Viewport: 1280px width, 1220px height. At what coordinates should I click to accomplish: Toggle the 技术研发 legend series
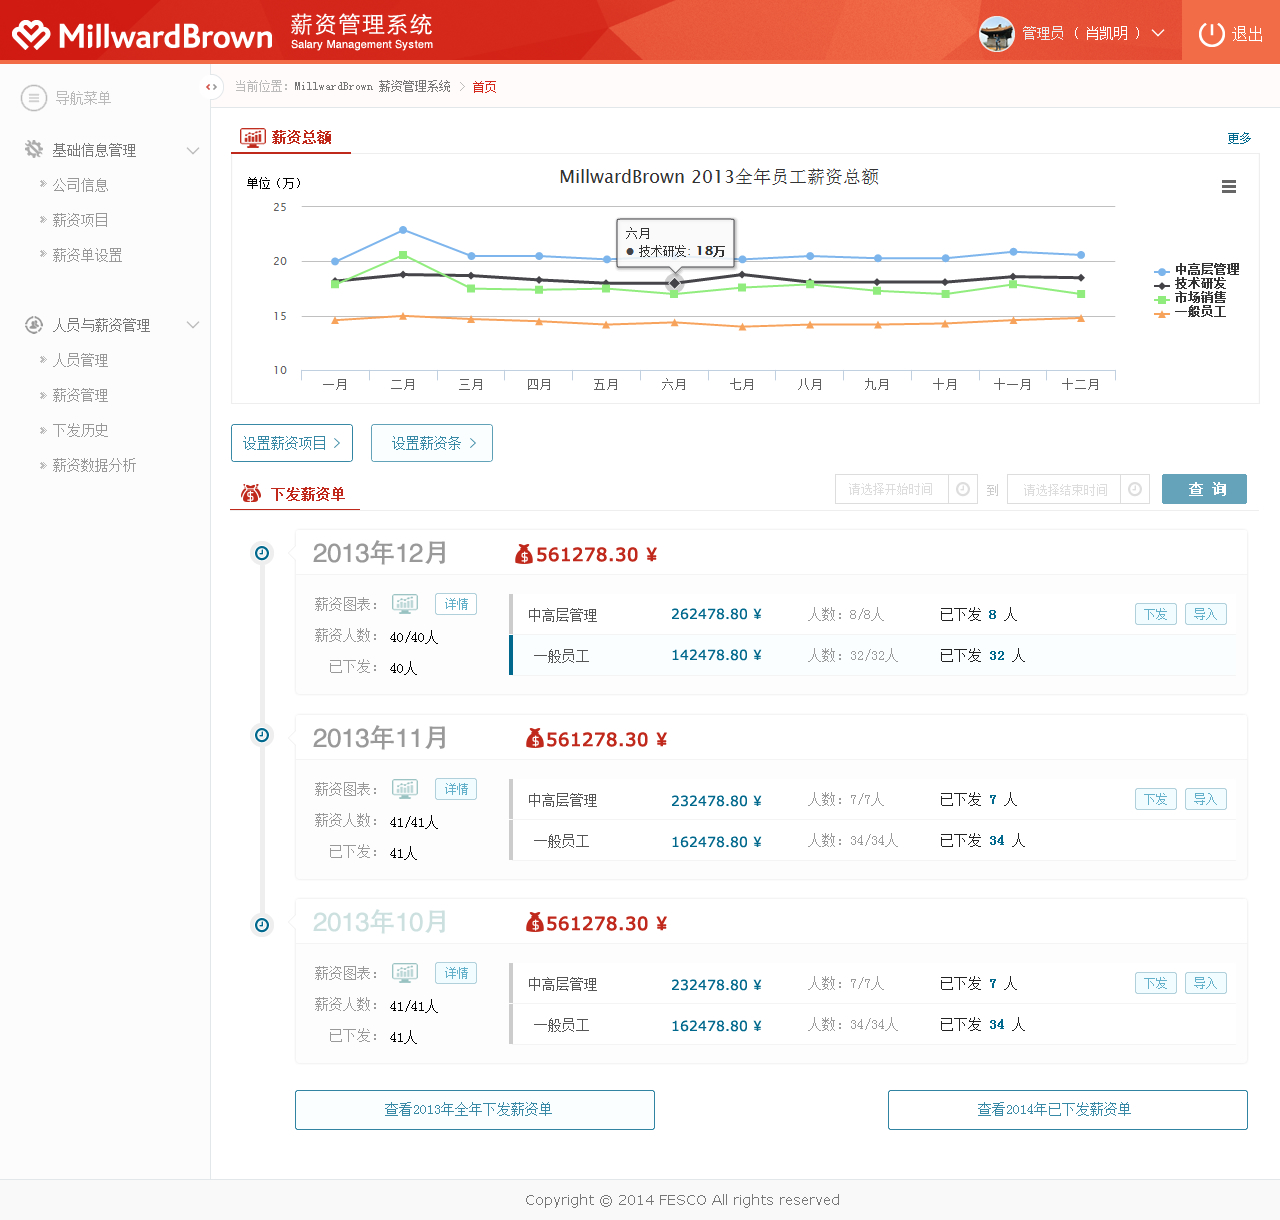pos(1189,284)
